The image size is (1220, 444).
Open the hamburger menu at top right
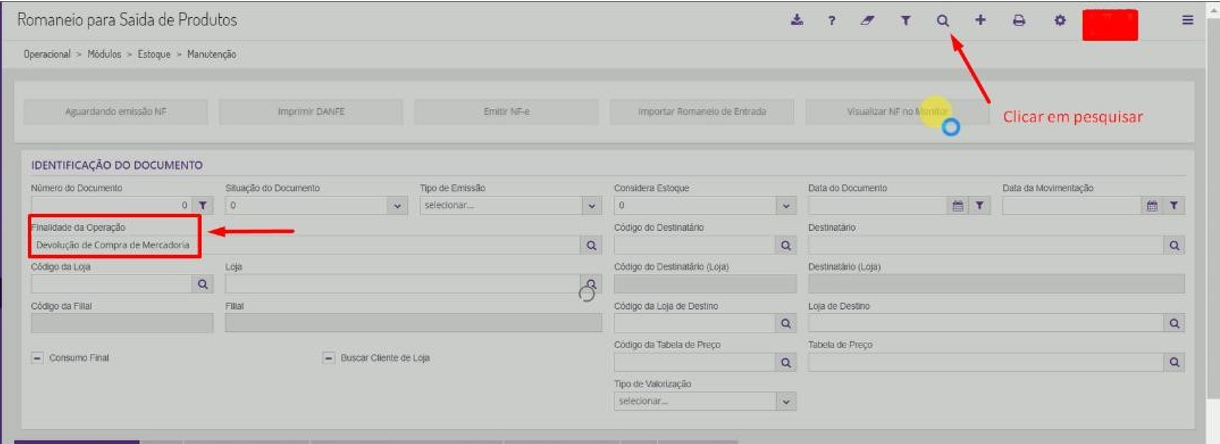click(1188, 20)
